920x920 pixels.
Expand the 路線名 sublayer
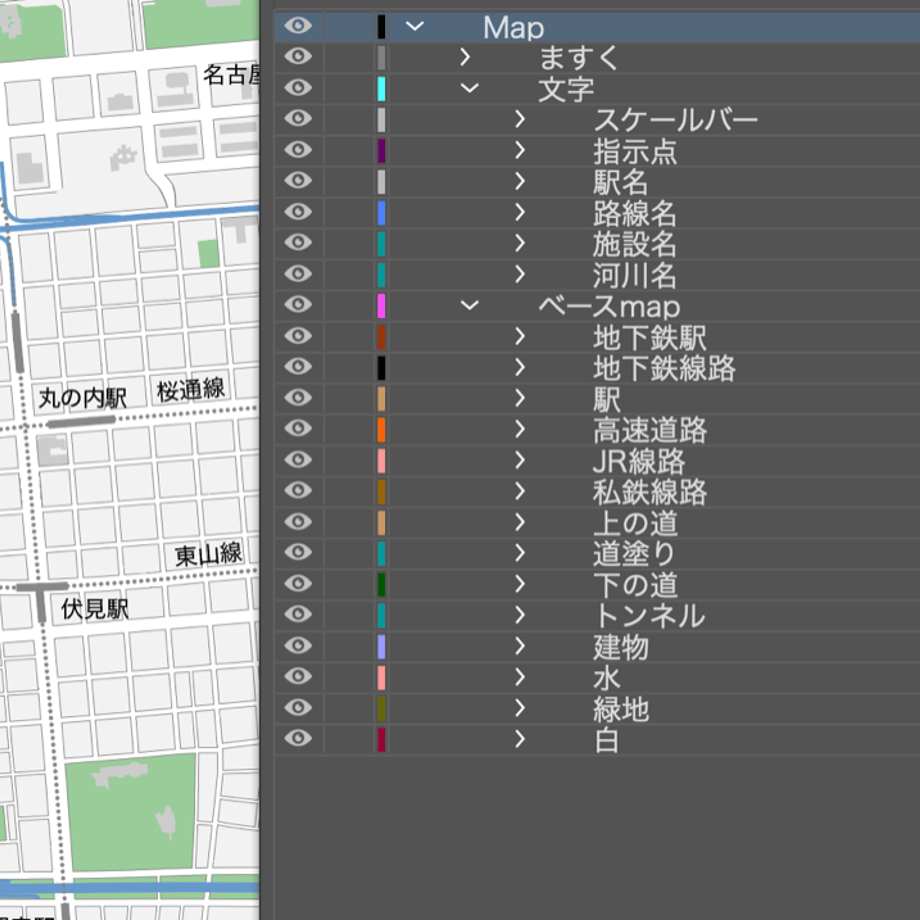click(520, 212)
